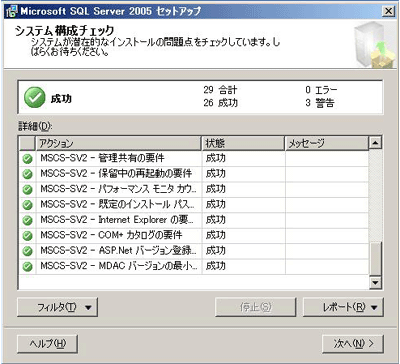The image size is (400, 364).
Task: Click the 26 成功 summary count
Action: 220,103
